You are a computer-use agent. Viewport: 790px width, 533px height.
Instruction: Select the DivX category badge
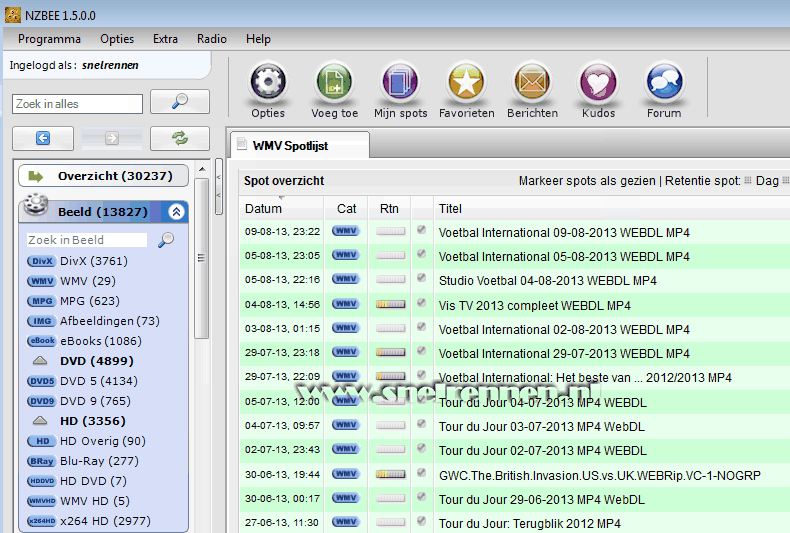click(x=41, y=261)
